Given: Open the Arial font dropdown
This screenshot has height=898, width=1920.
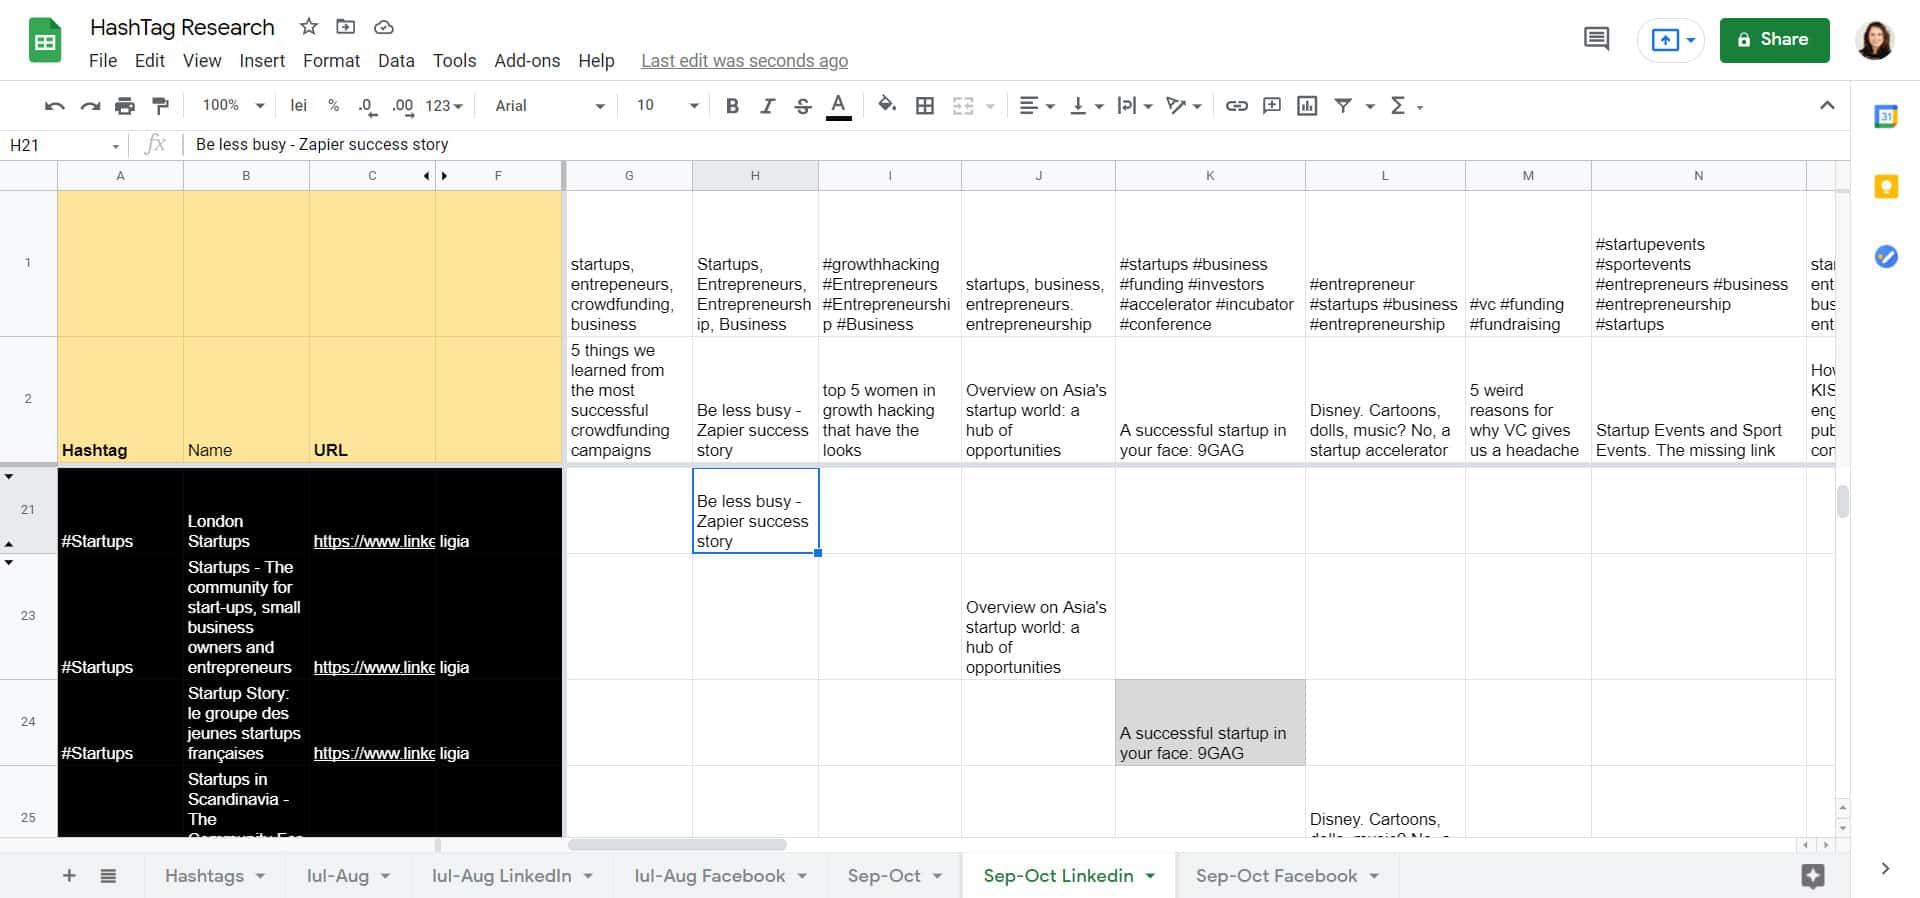Looking at the screenshot, I should (550, 106).
